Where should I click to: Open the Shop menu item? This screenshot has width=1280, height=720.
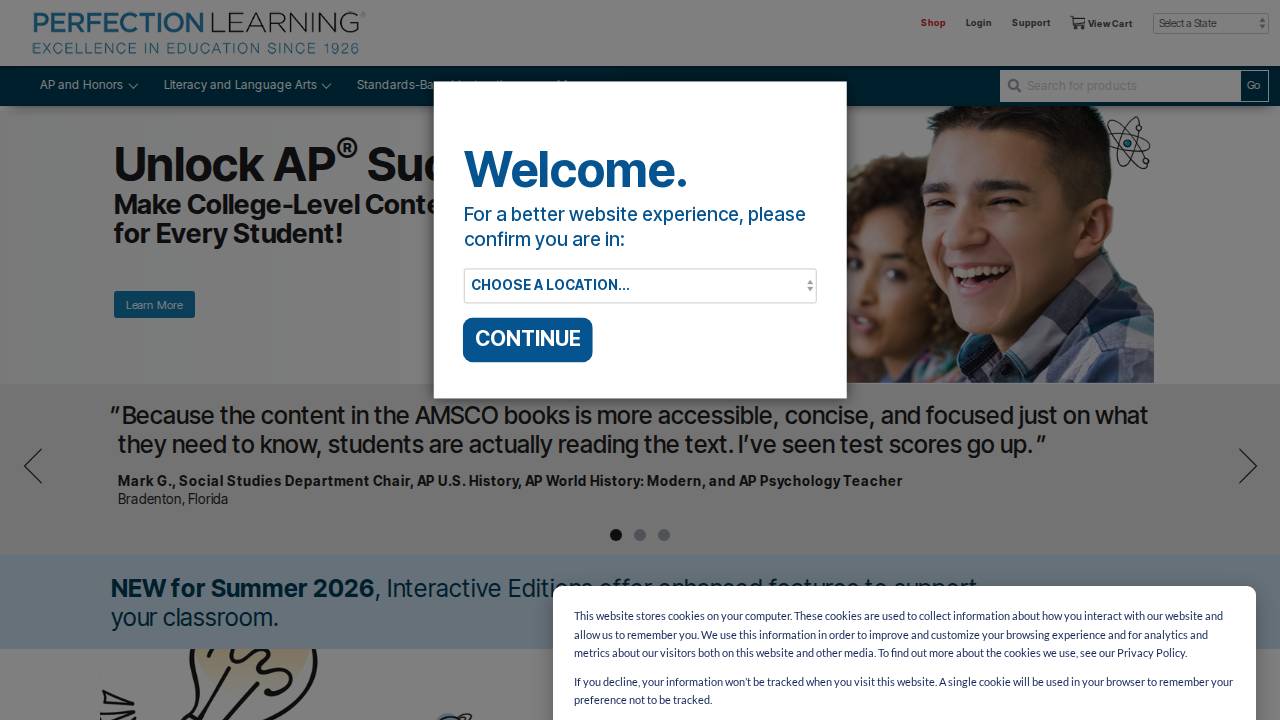click(x=933, y=23)
